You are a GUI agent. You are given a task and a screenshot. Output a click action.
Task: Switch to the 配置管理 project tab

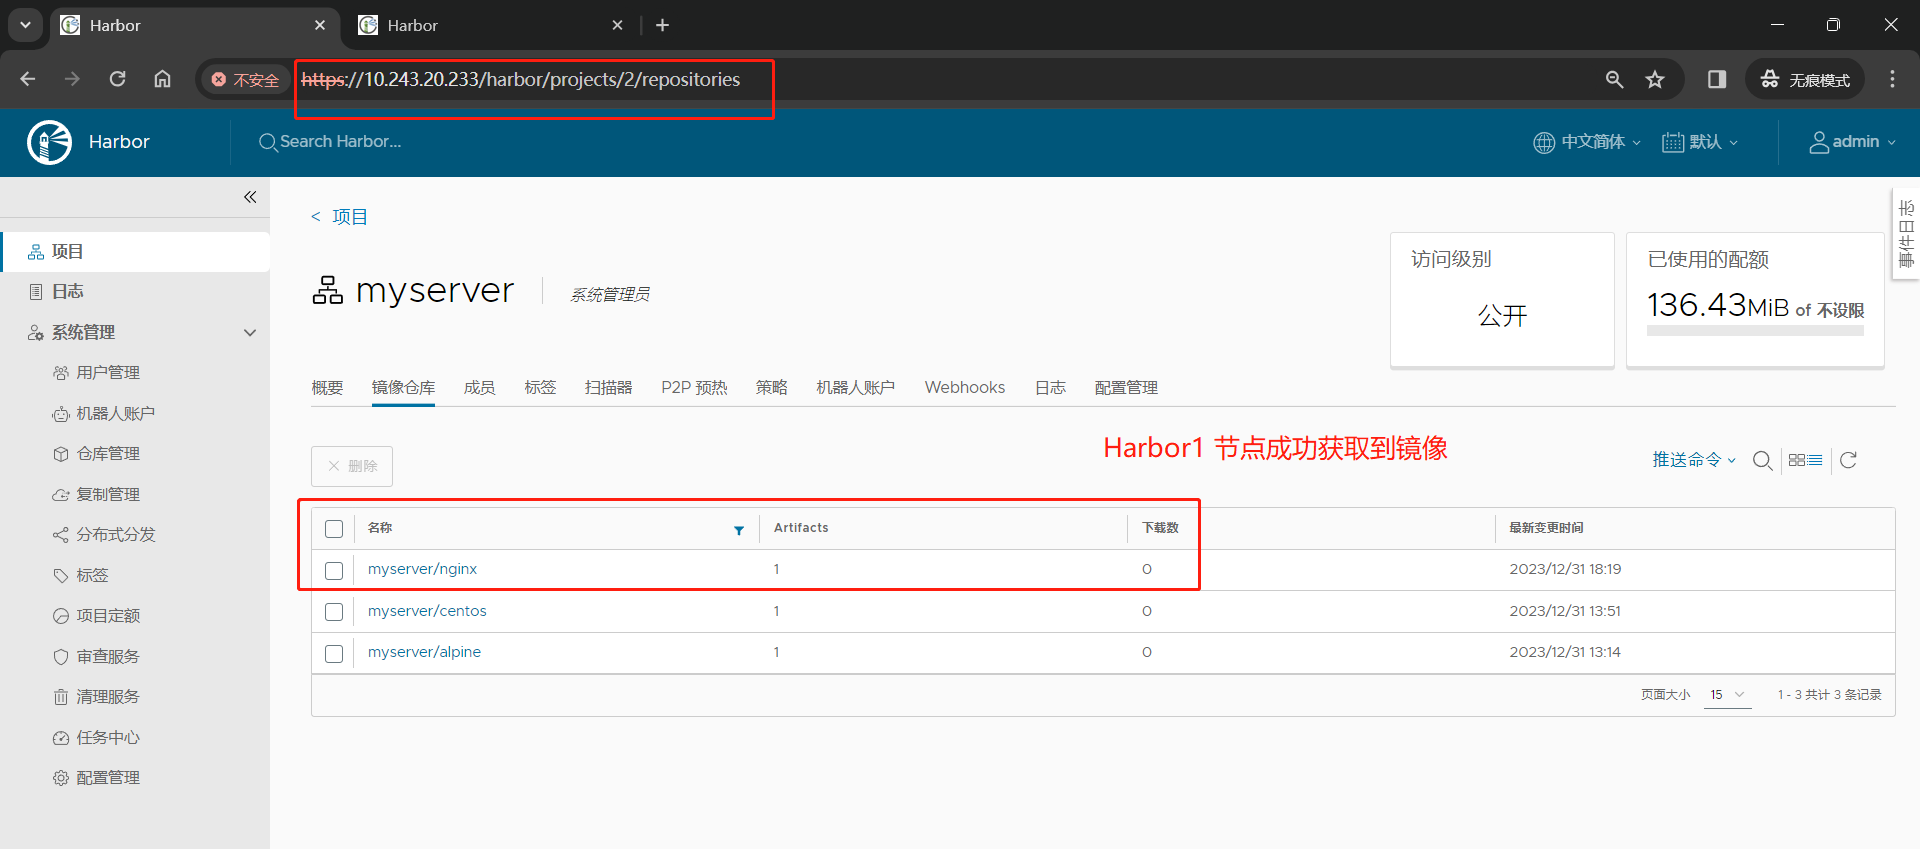click(x=1126, y=388)
